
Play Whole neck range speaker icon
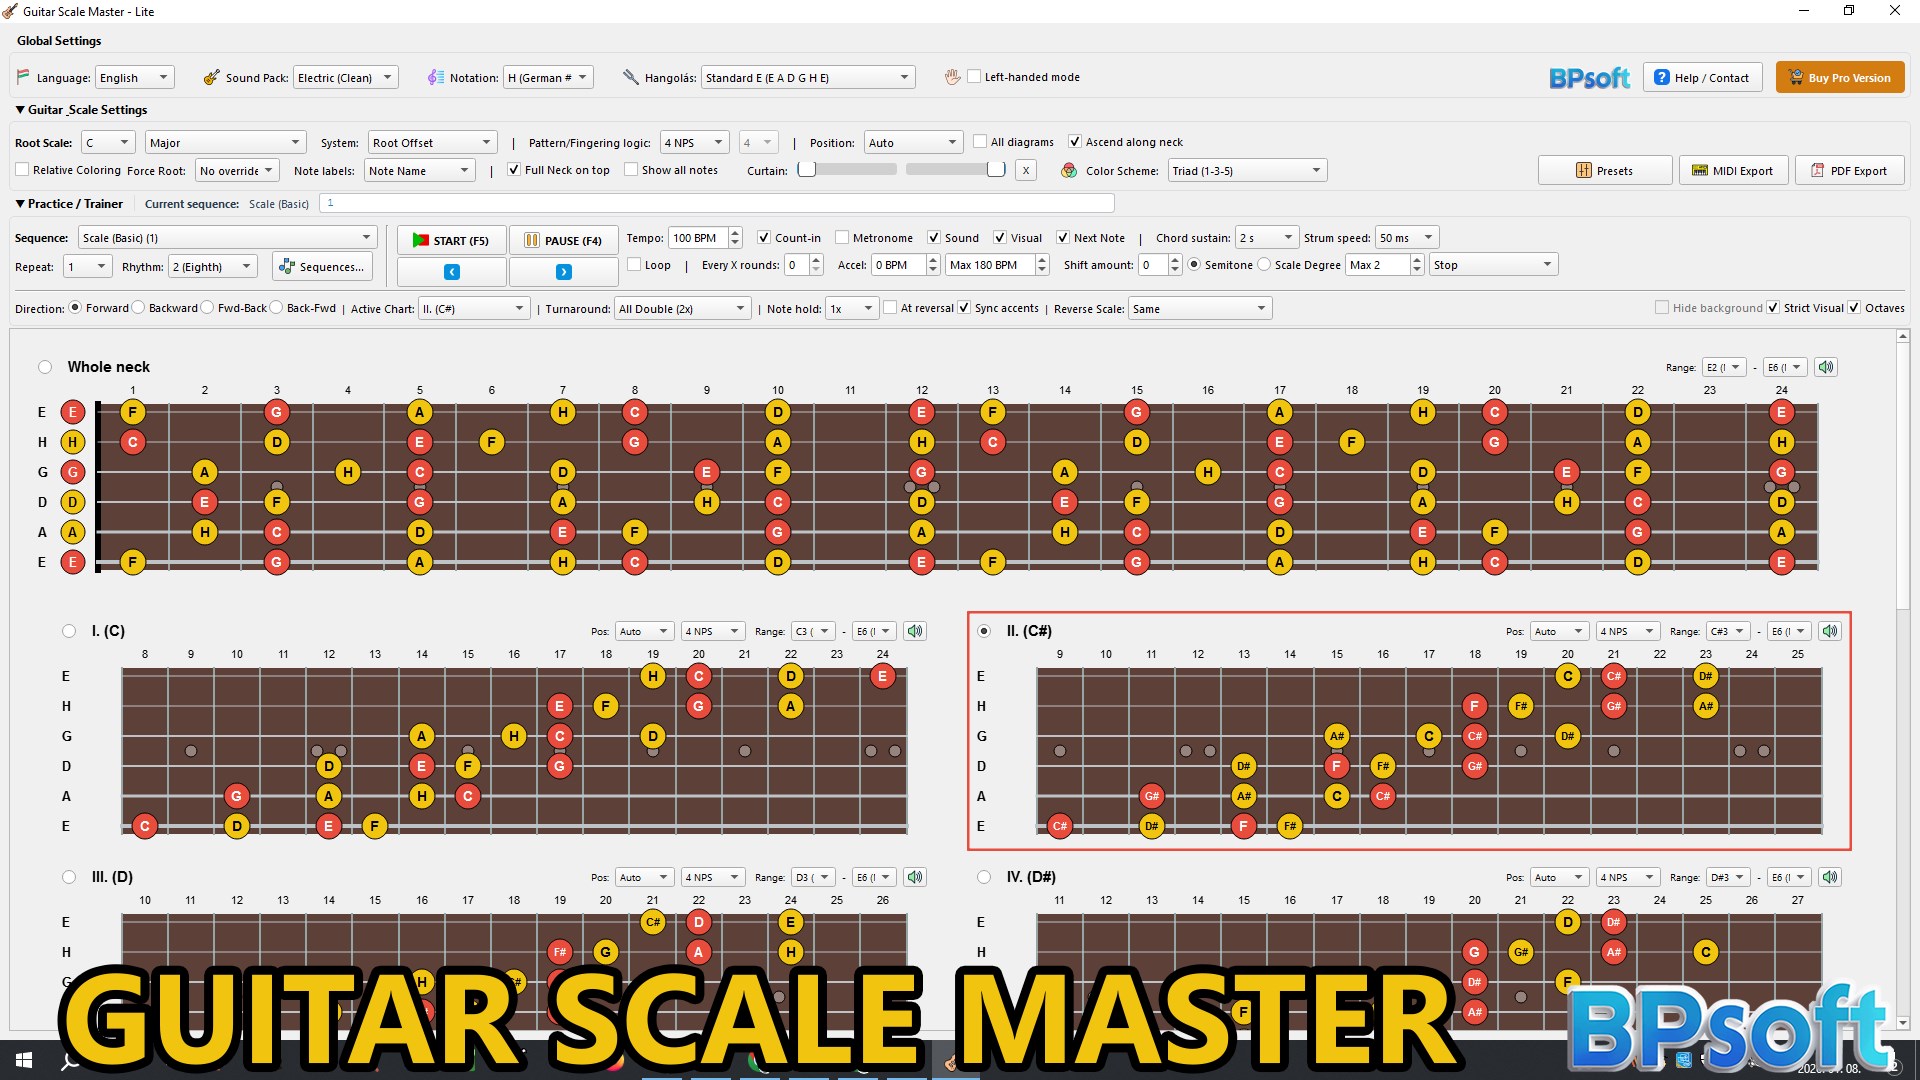[x=1826, y=367]
